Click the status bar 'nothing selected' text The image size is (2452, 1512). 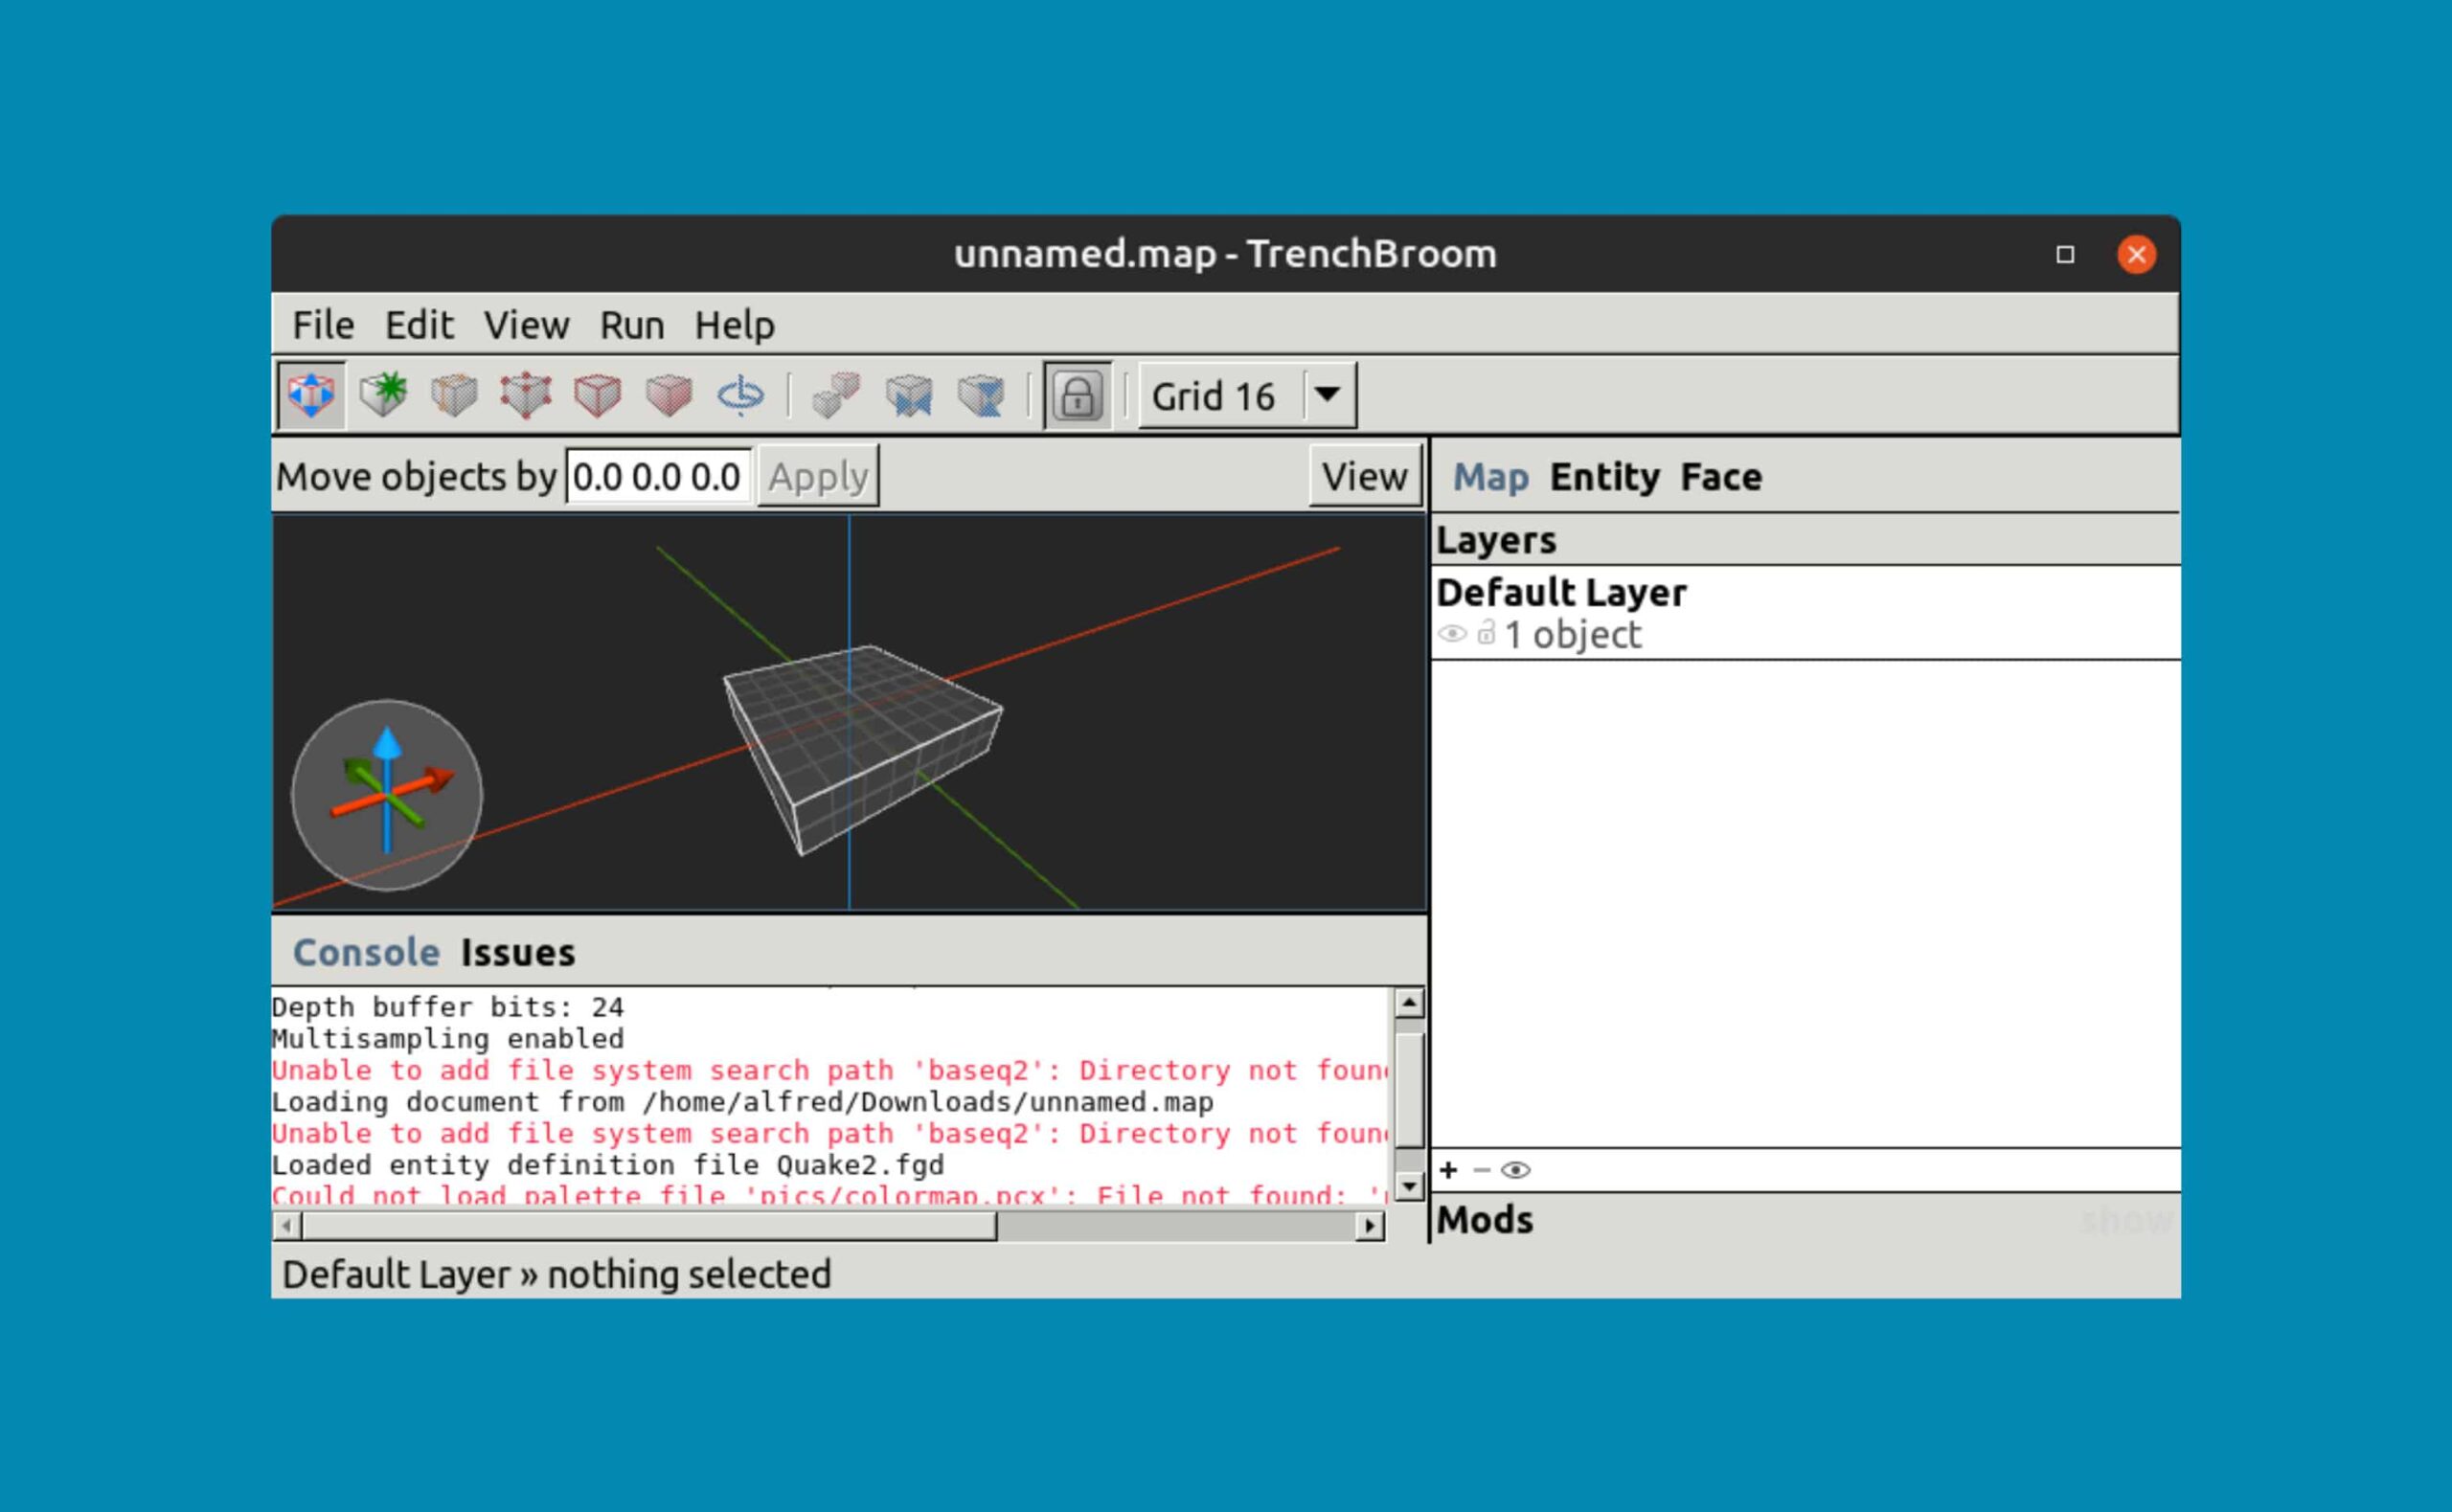pyautogui.click(x=689, y=1275)
